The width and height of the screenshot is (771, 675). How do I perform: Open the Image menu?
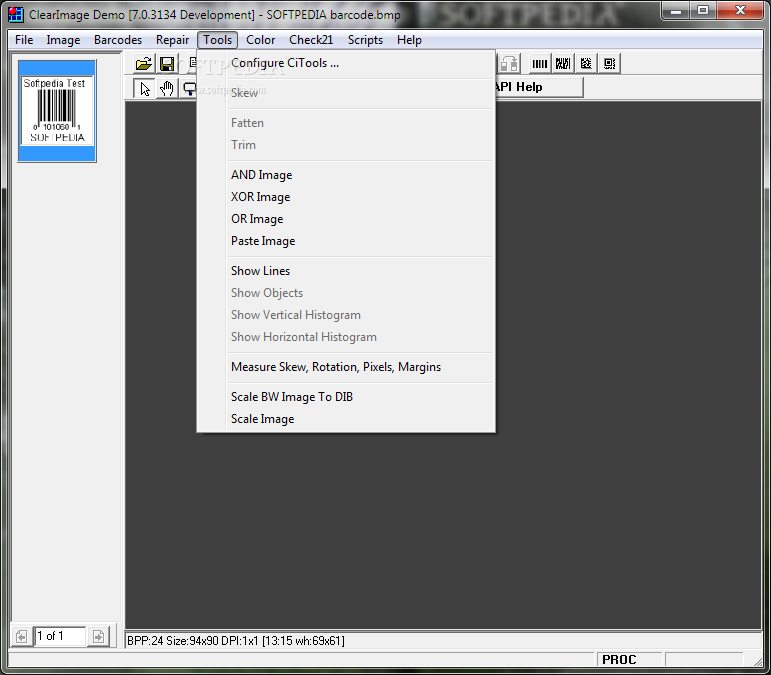click(63, 40)
